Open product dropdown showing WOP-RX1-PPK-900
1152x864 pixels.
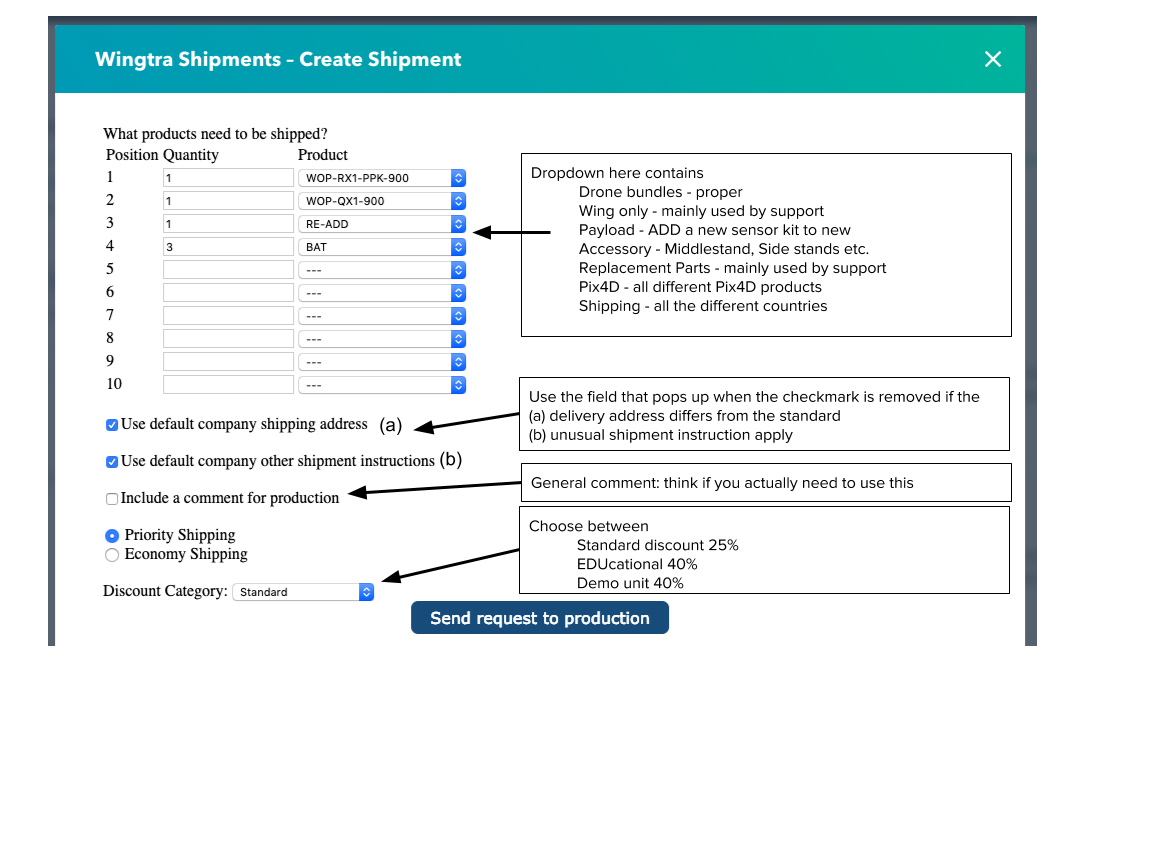pyautogui.click(x=382, y=178)
